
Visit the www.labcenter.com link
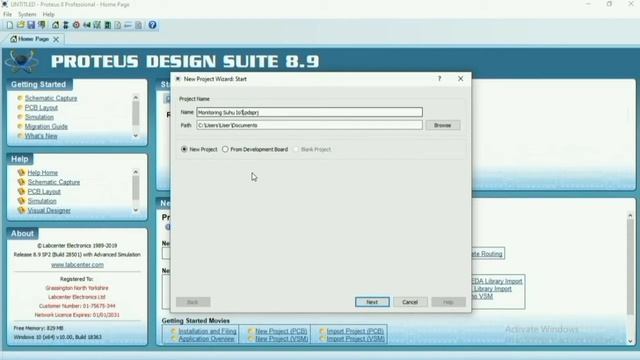(77, 265)
